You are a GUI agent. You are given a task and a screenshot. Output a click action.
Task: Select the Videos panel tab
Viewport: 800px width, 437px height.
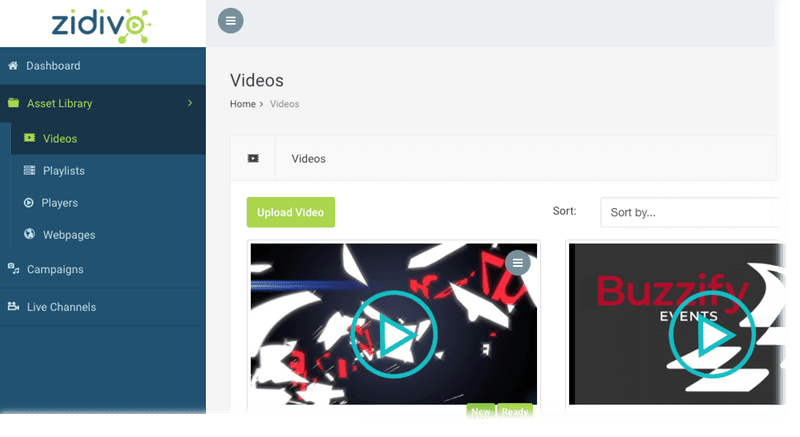(x=308, y=158)
